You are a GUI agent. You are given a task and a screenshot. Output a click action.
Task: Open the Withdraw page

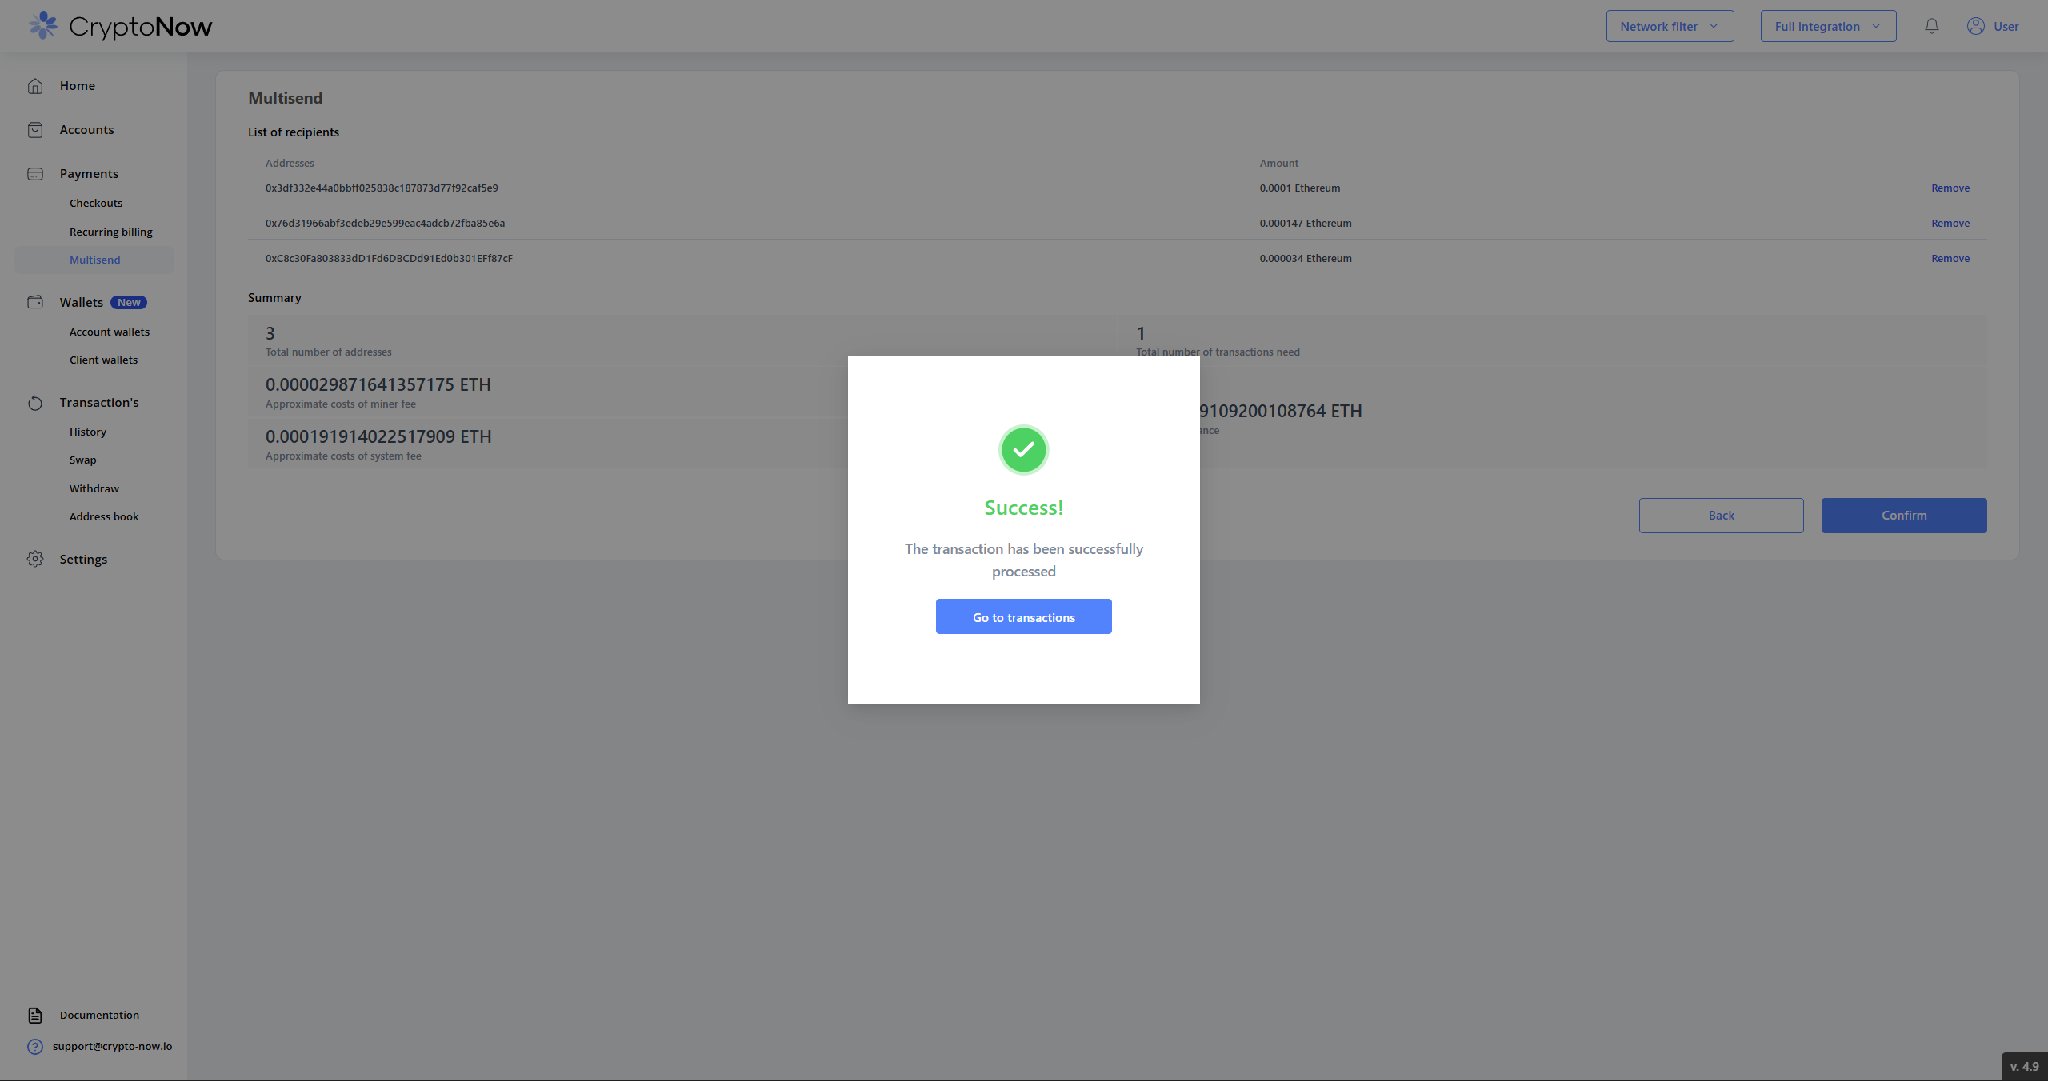pyautogui.click(x=94, y=488)
